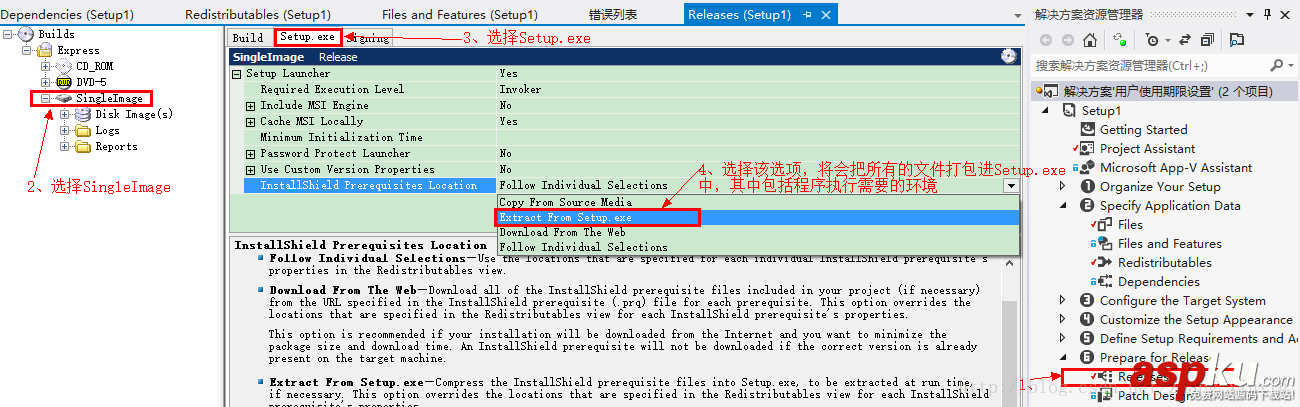The width and height of the screenshot is (1300, 407).
Task: Expand the Password Protect Launcher property
Action: [x=251, y=153]
